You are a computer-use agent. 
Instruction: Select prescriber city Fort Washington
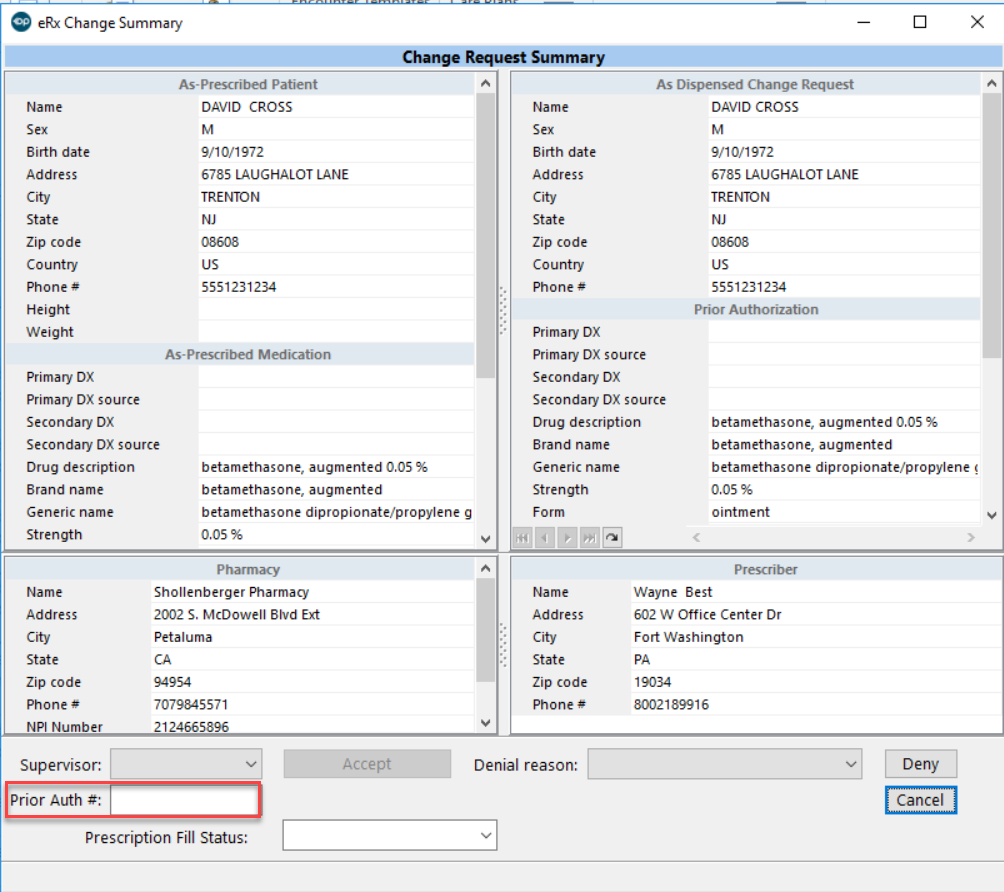click(x=688, y=637)
